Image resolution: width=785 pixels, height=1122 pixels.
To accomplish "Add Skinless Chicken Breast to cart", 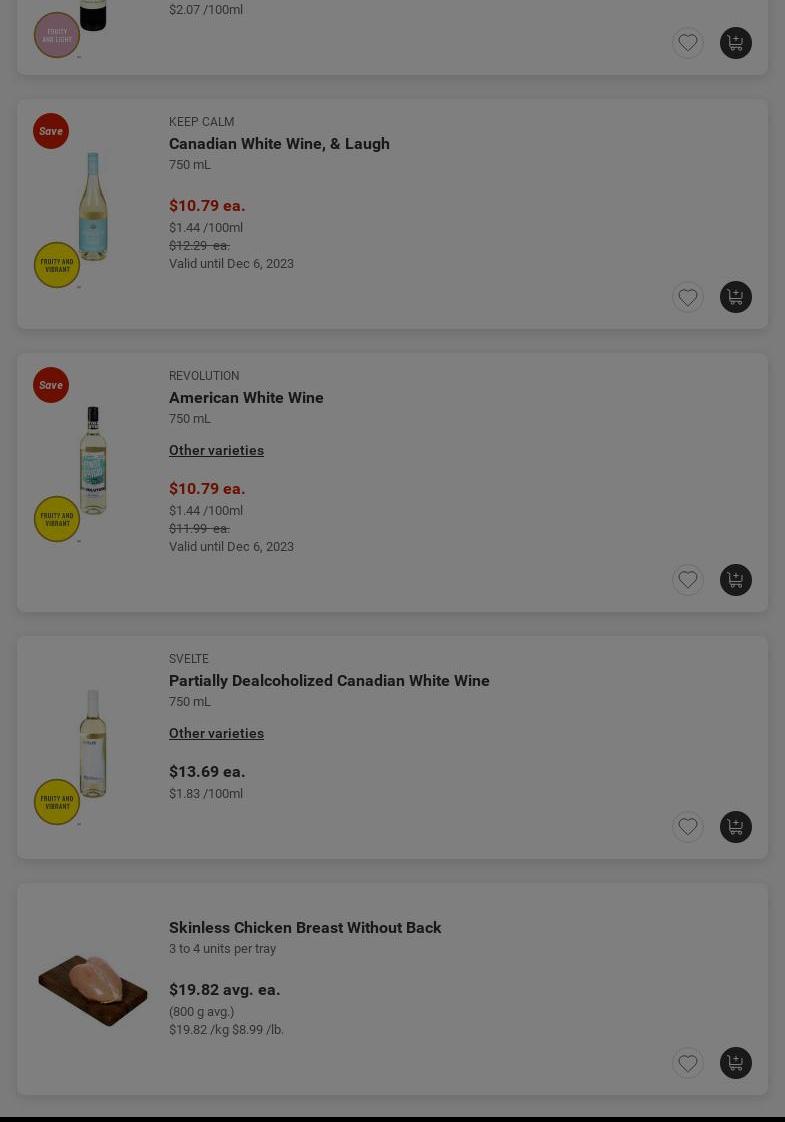I will [x=735, y=1063].
